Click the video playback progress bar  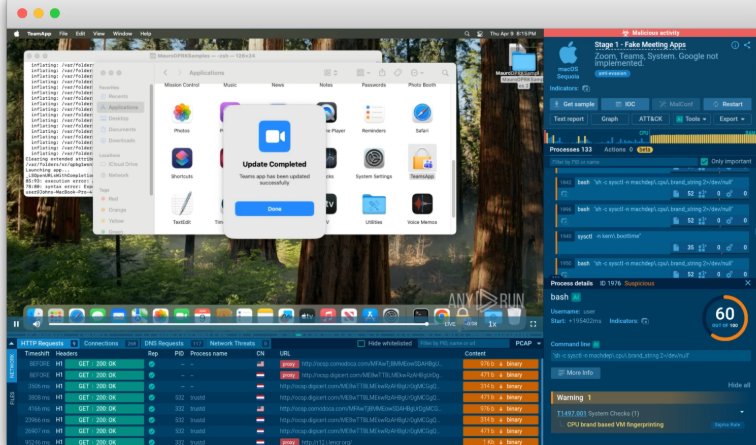click(x=240, y=324)
